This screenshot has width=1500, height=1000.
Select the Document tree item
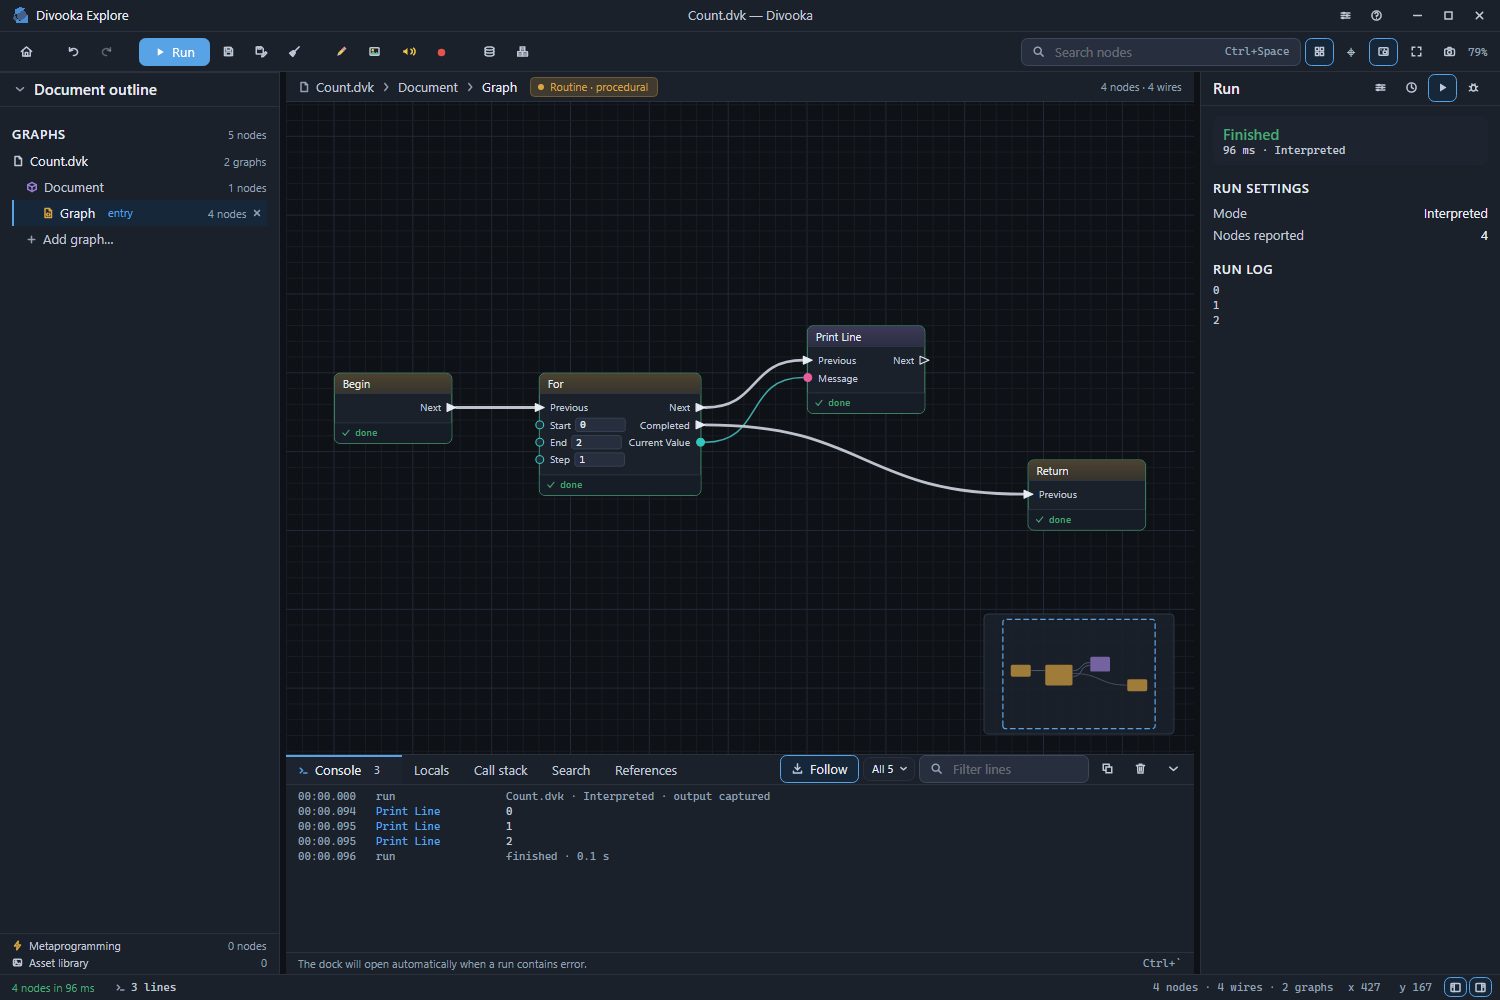(x=140, y=187)
